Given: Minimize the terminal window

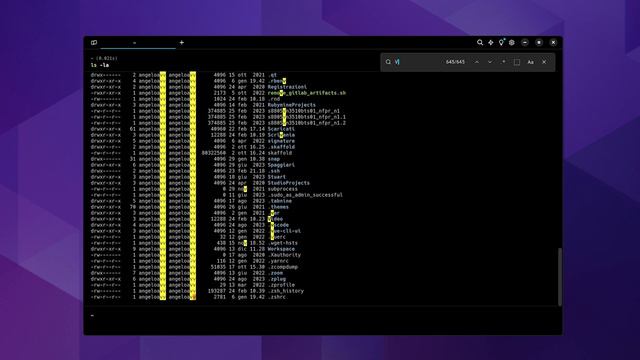Looking at the screenshot, I should [525, 42].
